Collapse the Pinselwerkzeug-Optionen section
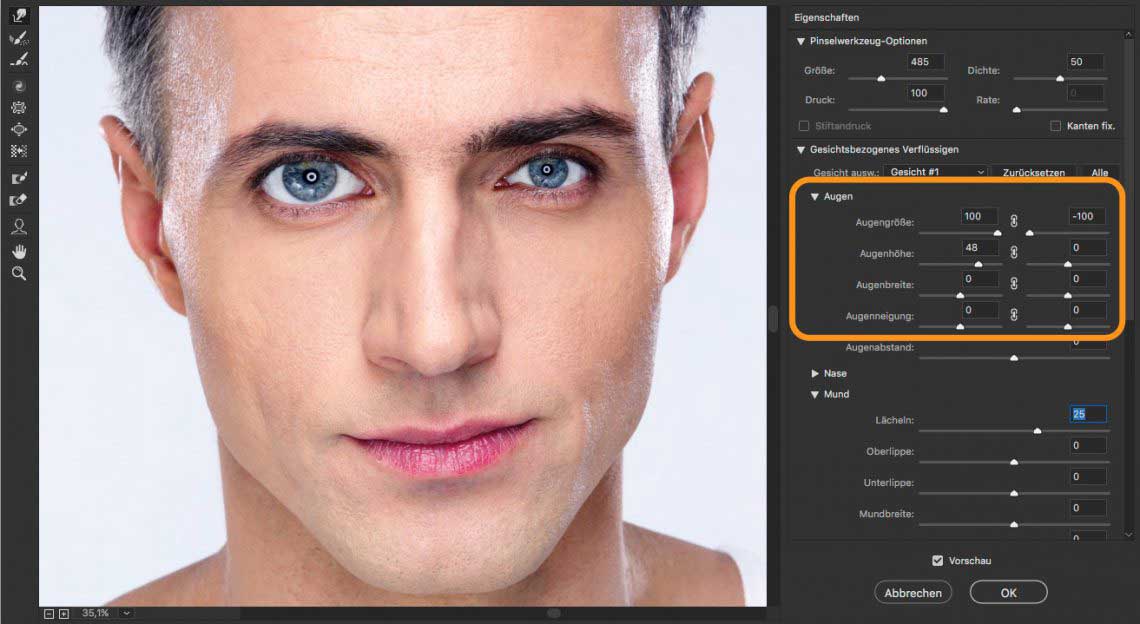This screenshot has width=1140, height=624. [x=801, y=41]
